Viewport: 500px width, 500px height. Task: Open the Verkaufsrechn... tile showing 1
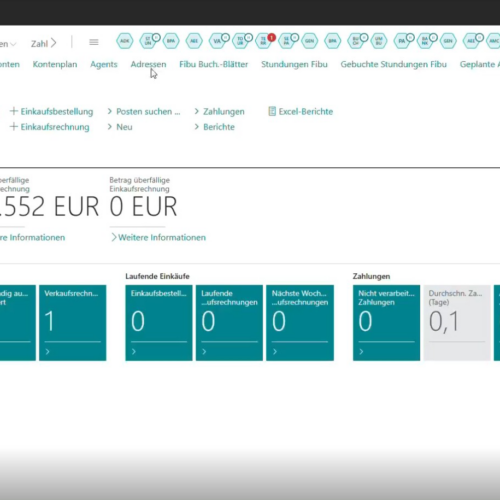pos(73,323)
